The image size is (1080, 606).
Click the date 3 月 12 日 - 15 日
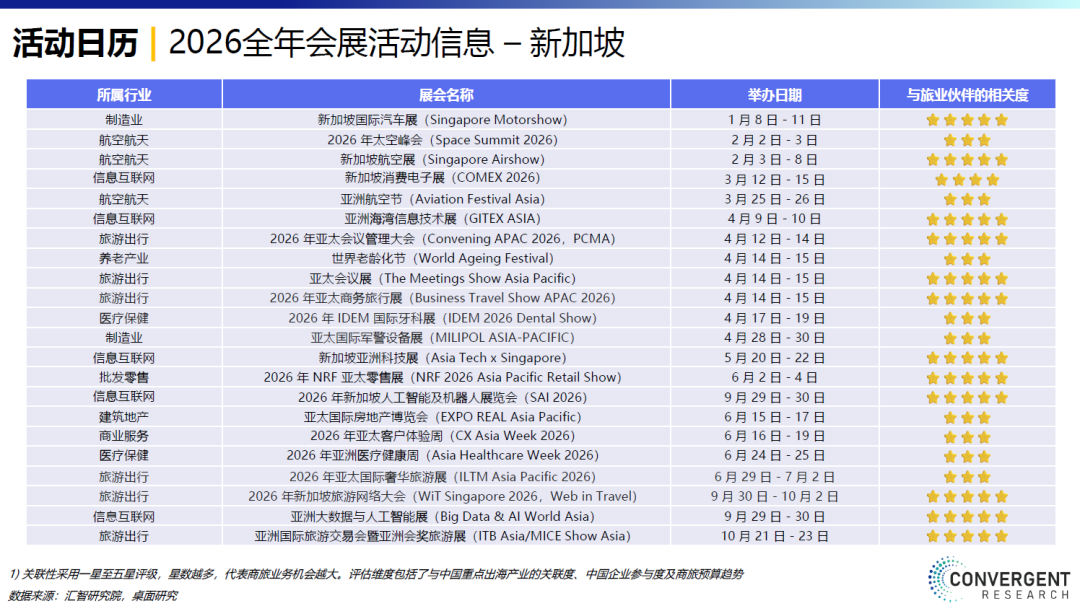774,180
